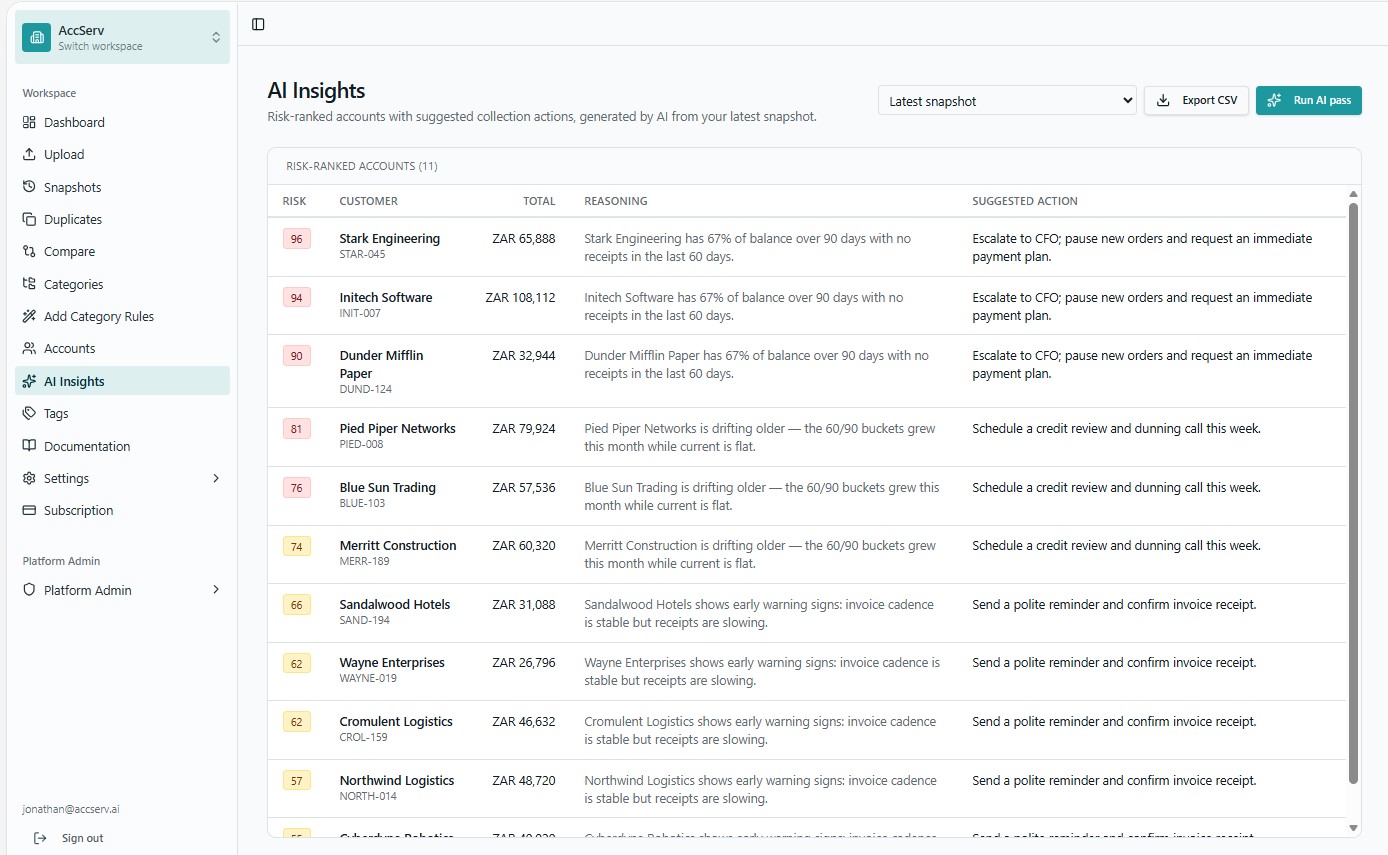The width and height of the screenshot is (1388, 855).
Task: Select the Initech Software customer name
Action: click(386, 297)
